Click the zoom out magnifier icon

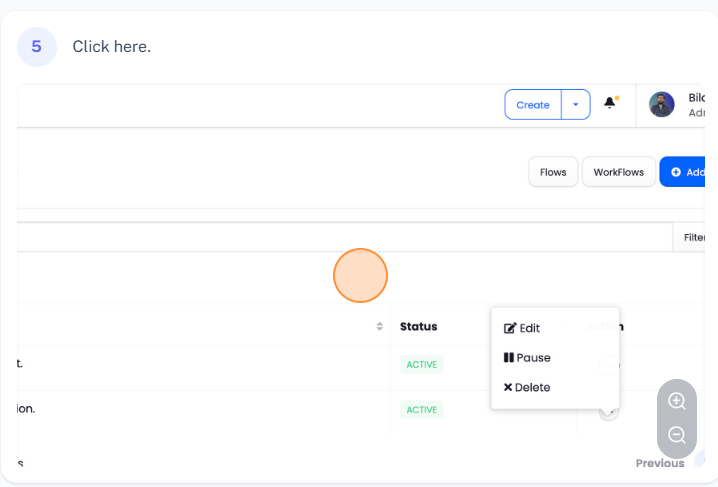click(677, 435)
